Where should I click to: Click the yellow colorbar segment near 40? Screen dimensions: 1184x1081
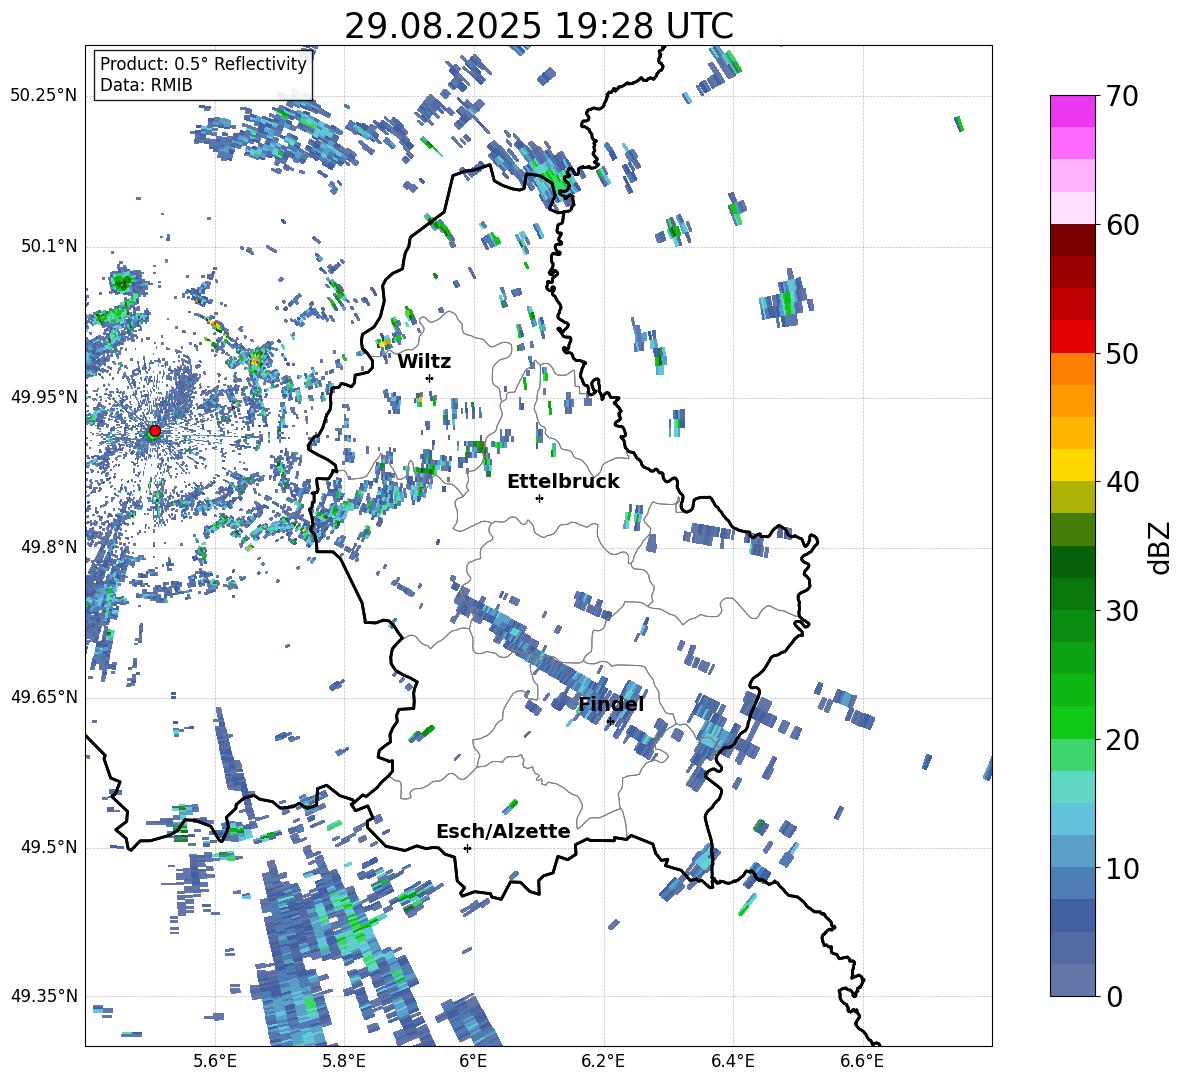pyautogui.click(x=1072, y=465)
